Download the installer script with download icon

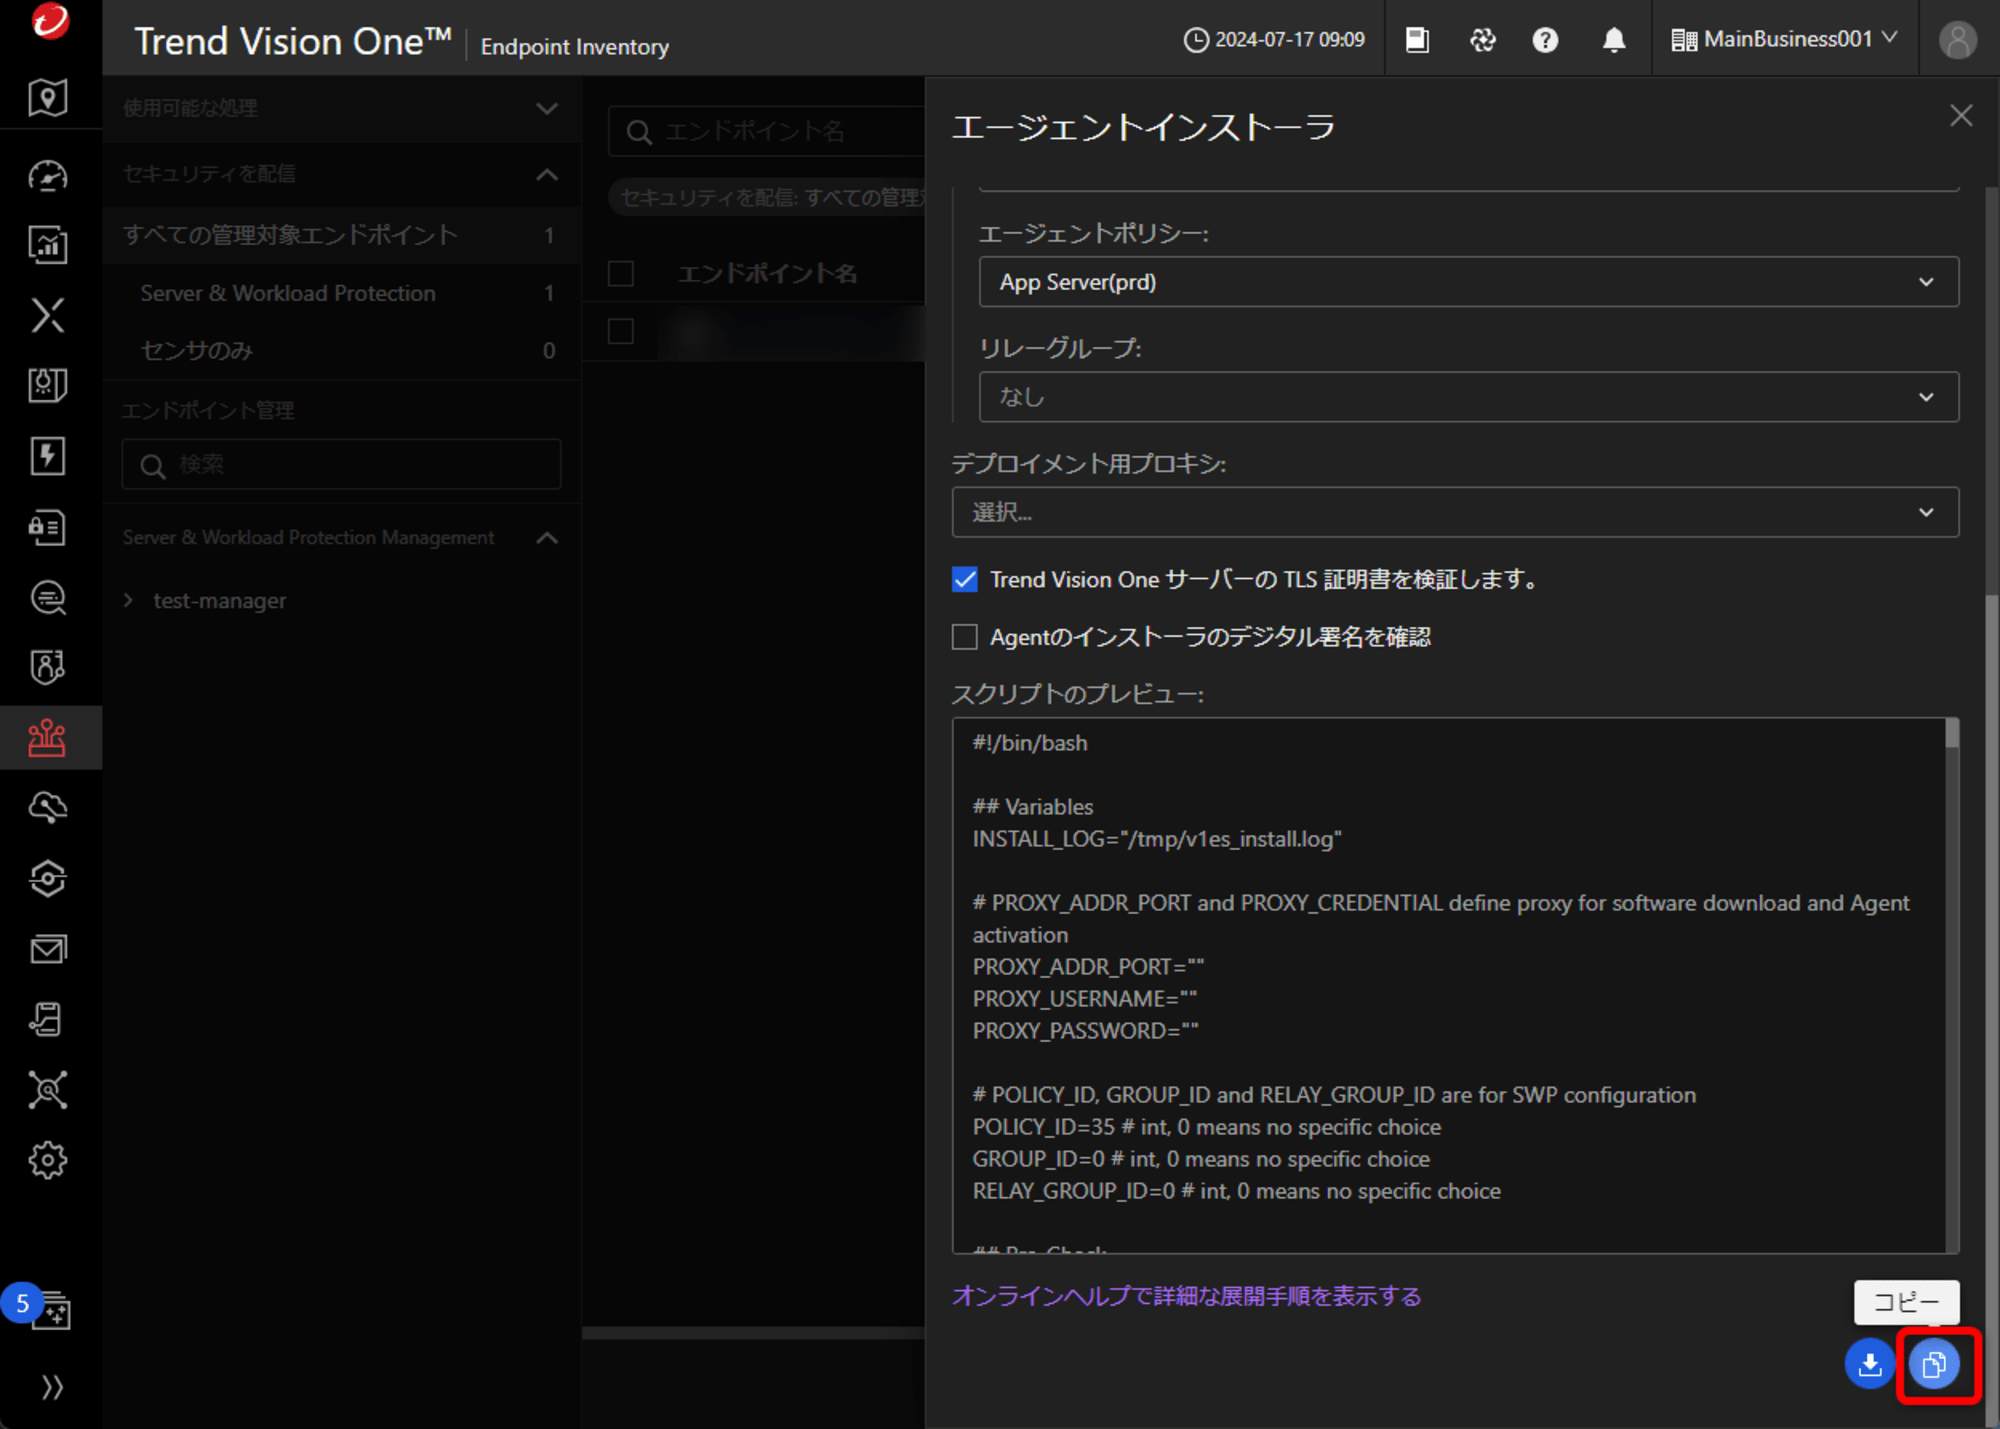click(1869, 1364)
